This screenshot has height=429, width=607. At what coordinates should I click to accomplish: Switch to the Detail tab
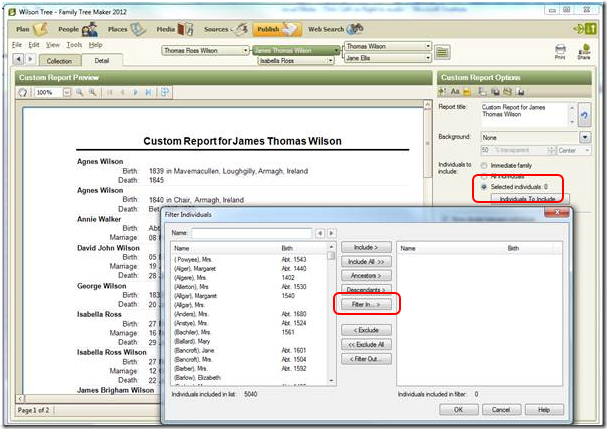102,60
